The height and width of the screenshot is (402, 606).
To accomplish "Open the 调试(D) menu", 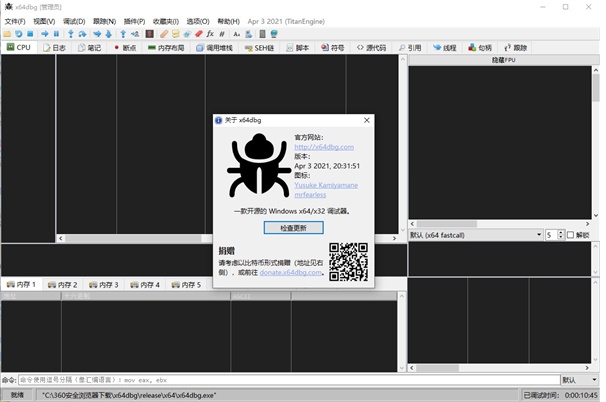I will pos(74,21).
